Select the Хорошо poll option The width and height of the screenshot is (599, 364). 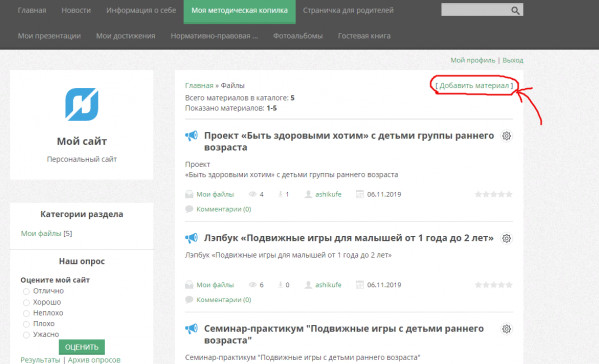[26, 303]
